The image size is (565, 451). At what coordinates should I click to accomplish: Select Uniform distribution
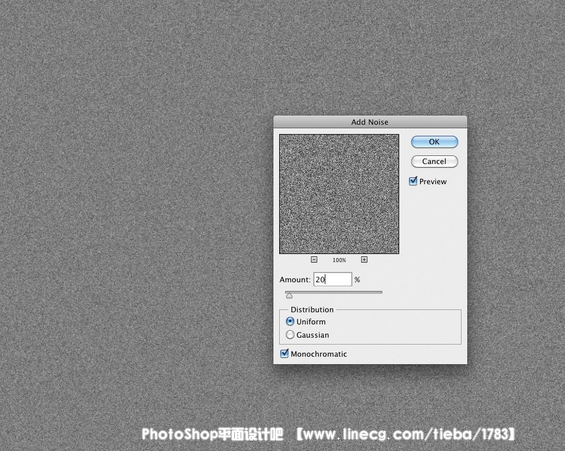pyautogui.click(x=290, y=321)
